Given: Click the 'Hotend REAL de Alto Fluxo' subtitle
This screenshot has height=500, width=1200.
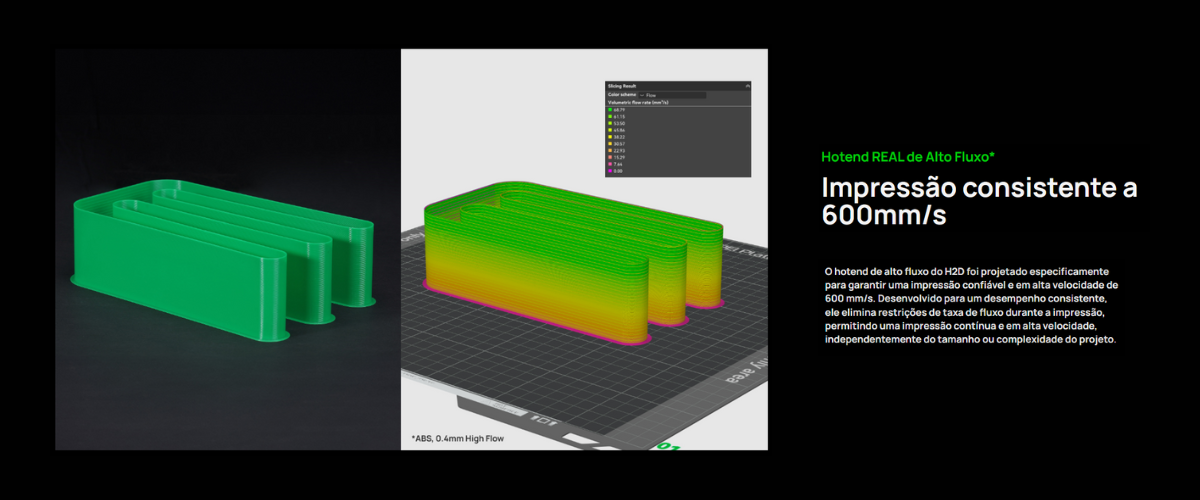Looking at the screenshot, I should [x=907, y=157].
